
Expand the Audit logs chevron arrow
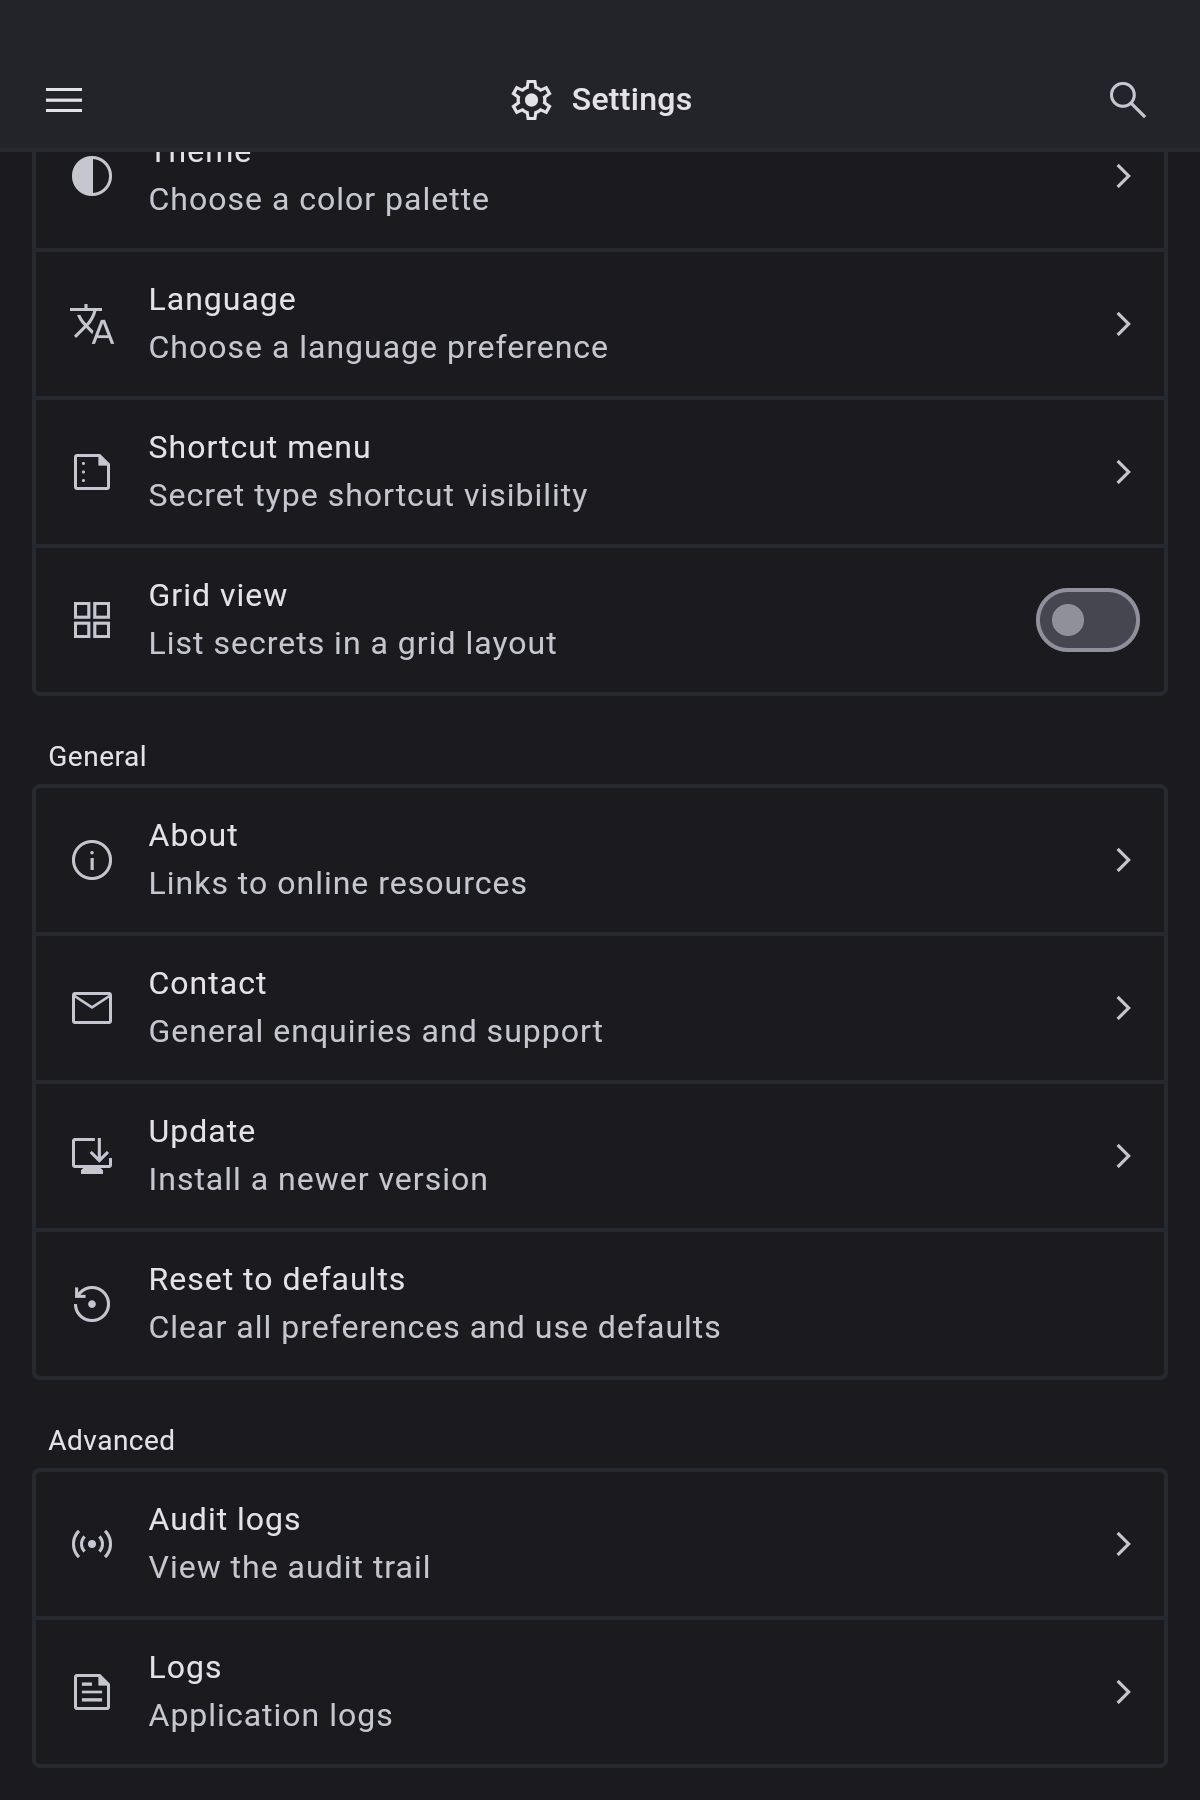1123,1544
